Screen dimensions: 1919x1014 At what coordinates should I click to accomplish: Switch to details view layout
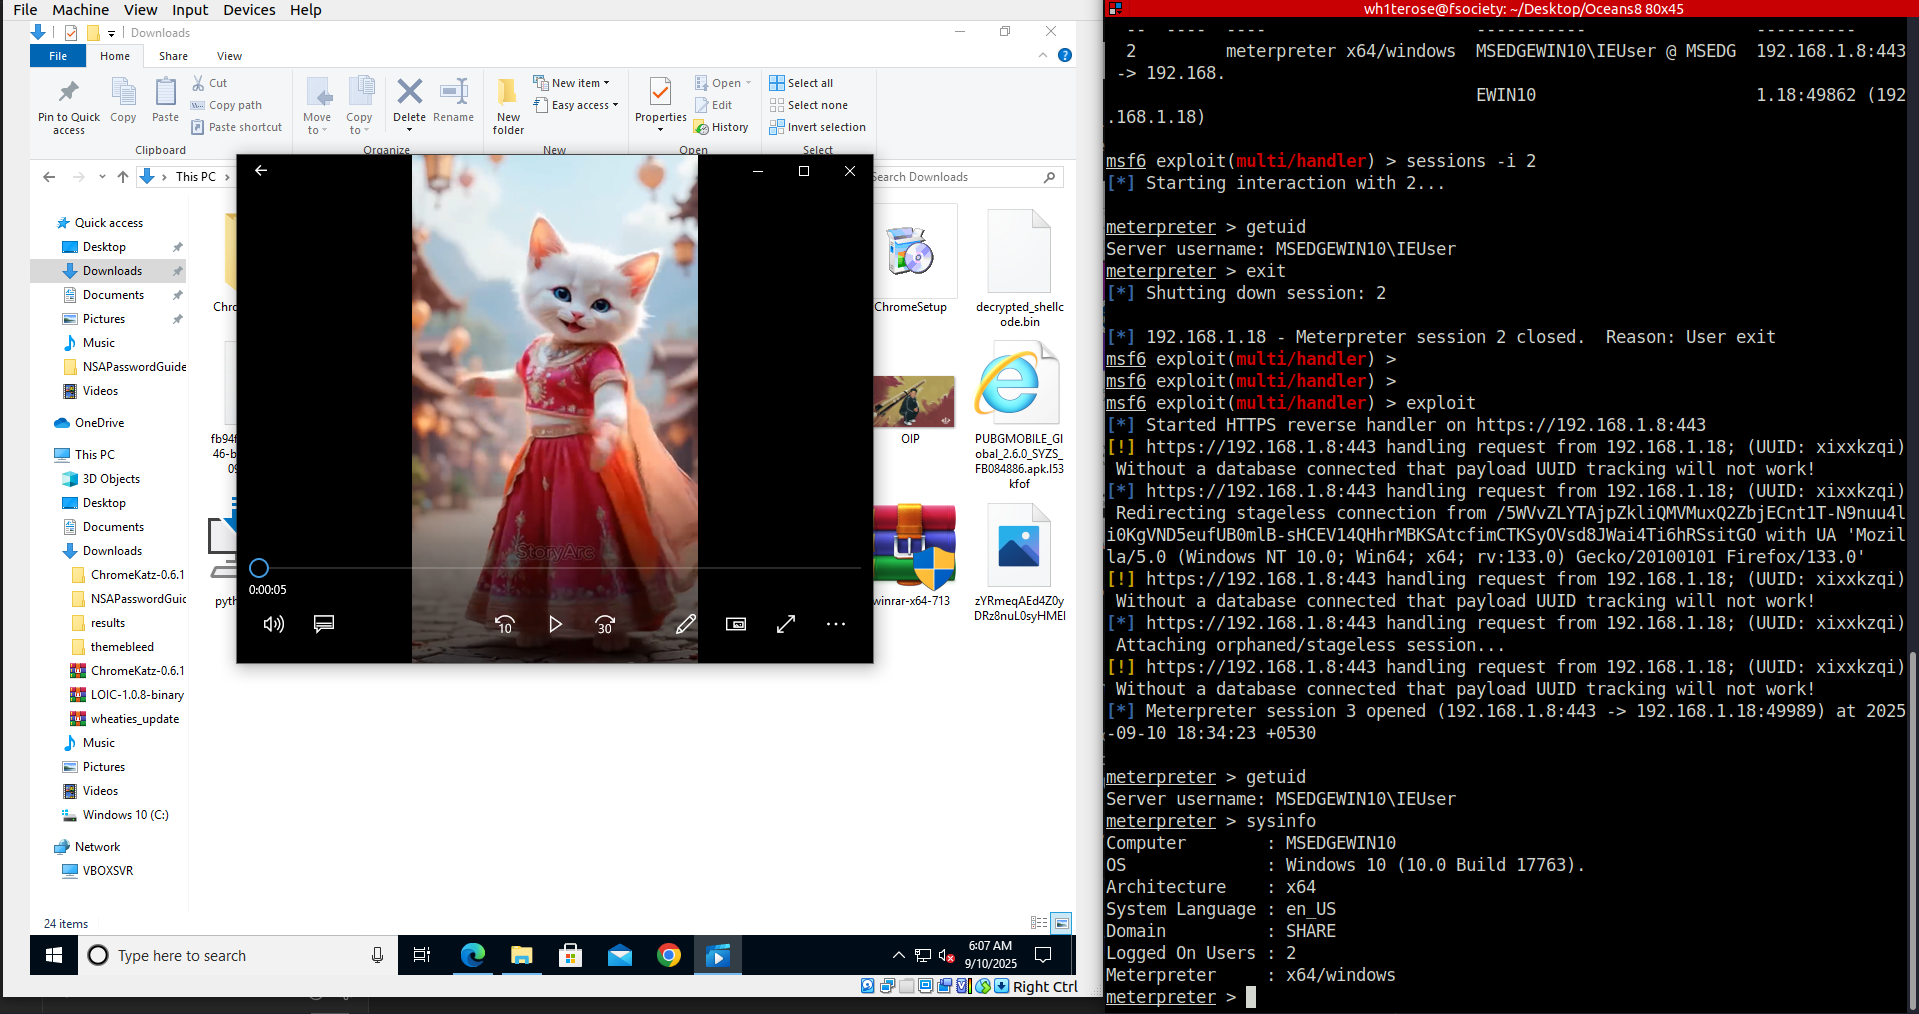[x=1039, y=923]
